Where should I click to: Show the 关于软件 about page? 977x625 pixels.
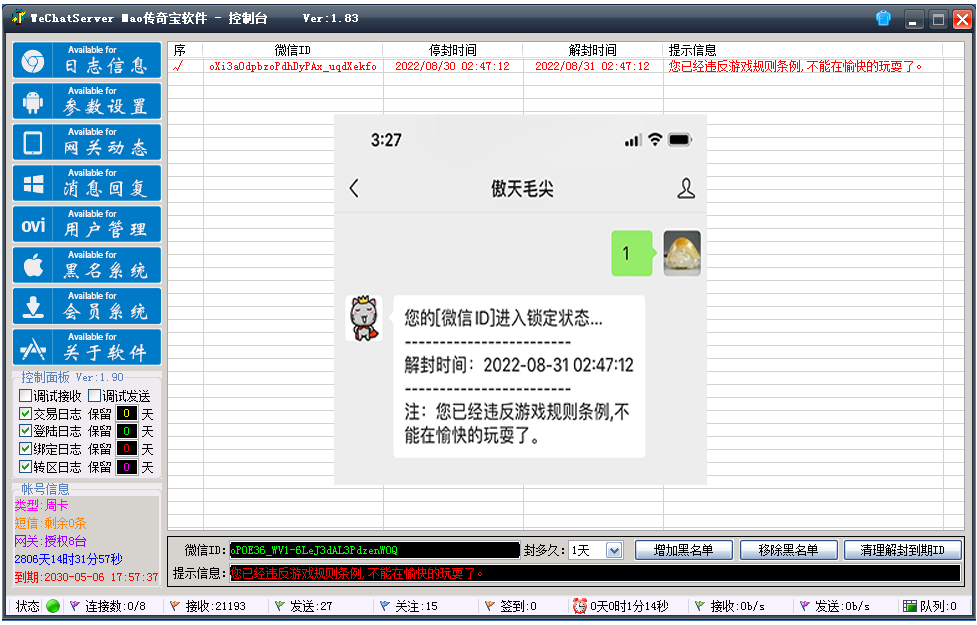coord(87,347)
